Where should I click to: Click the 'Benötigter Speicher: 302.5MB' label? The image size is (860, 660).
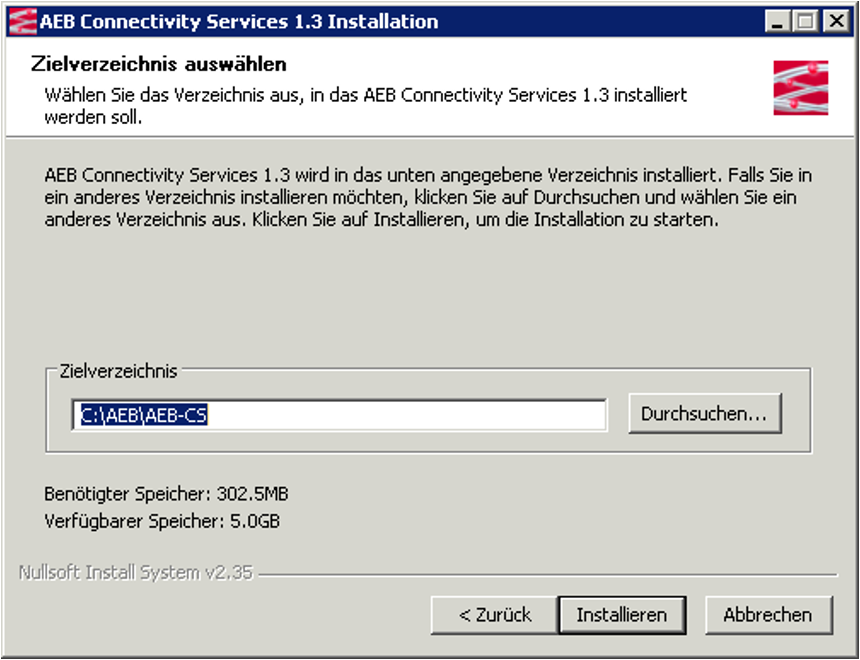coord(166,494)
